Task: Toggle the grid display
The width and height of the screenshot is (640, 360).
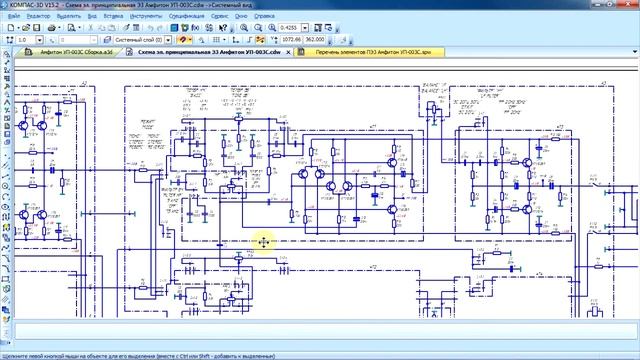Action: 216,40
